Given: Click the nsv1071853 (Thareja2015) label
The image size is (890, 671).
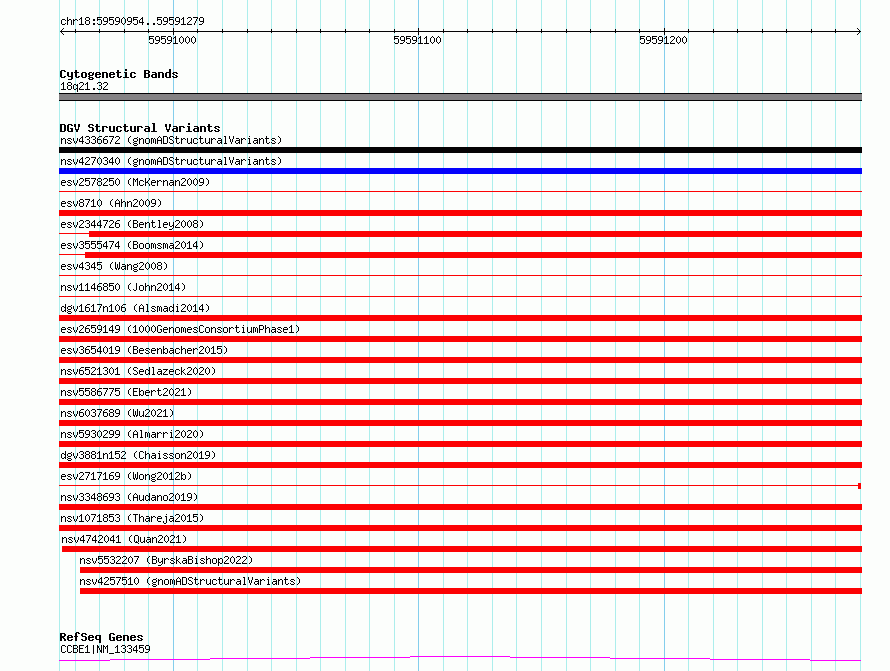Looking at the screenshot, I should (132, 518).
